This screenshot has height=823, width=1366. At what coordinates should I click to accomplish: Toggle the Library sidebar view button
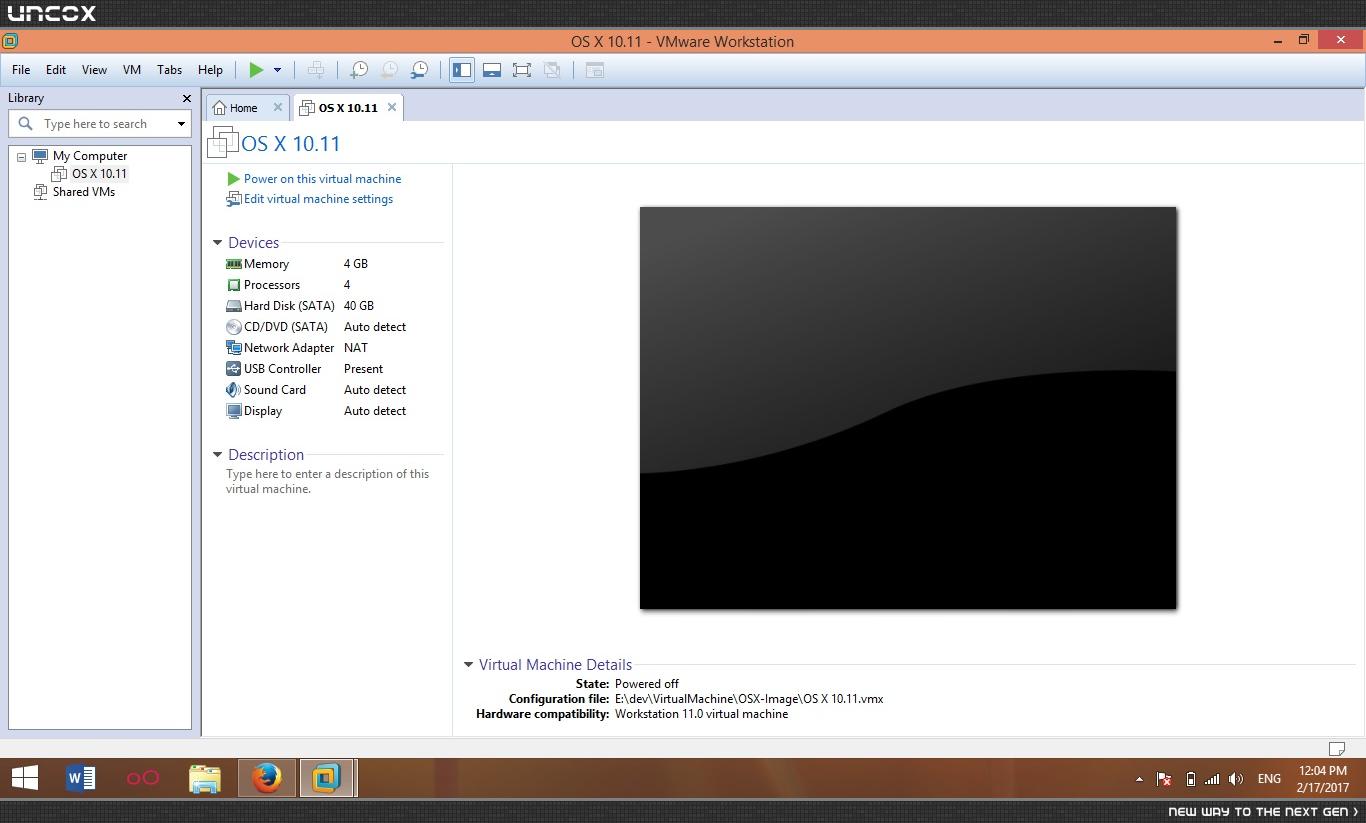(x=462, y=70)
